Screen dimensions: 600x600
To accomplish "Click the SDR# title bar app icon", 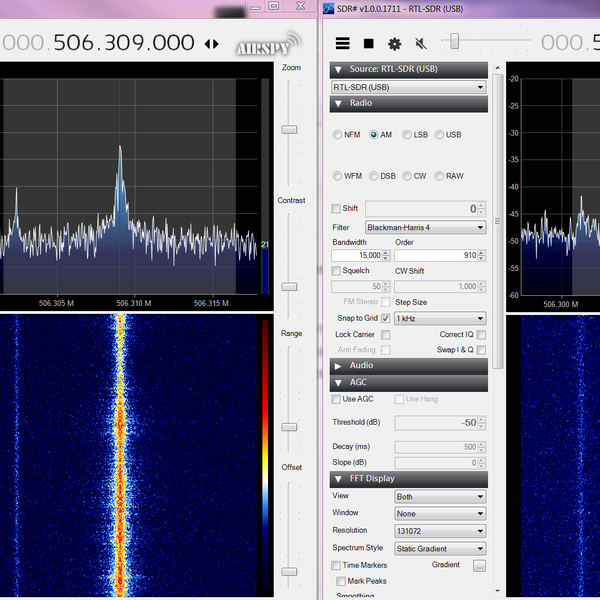I will tap(328, 8).
